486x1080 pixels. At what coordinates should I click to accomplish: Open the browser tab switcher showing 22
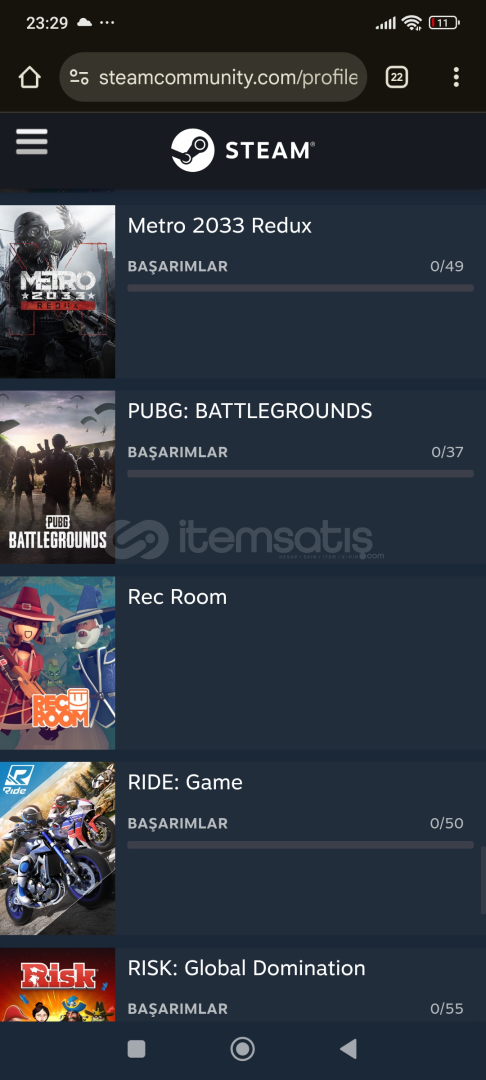[x=397, y=77]
